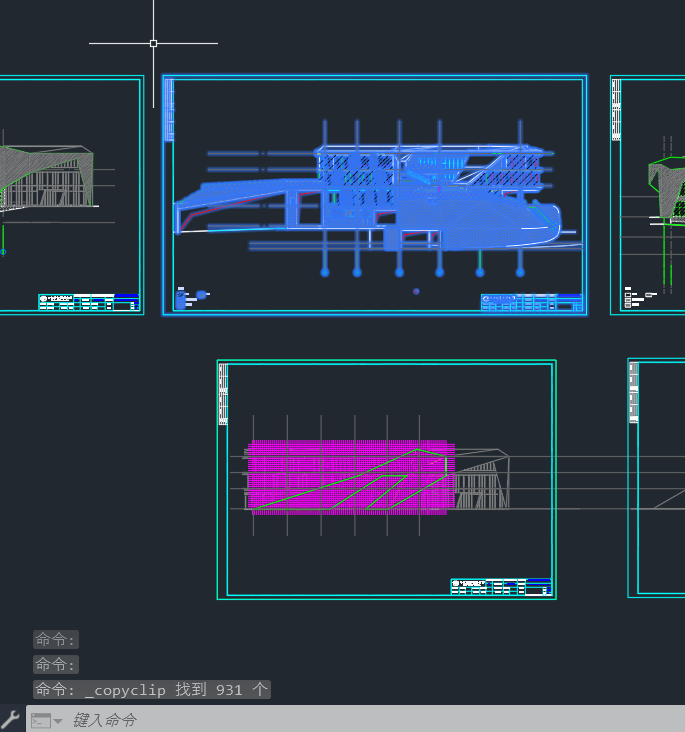This screenshot has height=732, width=685.
Task: Click the command prompt icon beside the wrench
Action: tap(40, 720)
